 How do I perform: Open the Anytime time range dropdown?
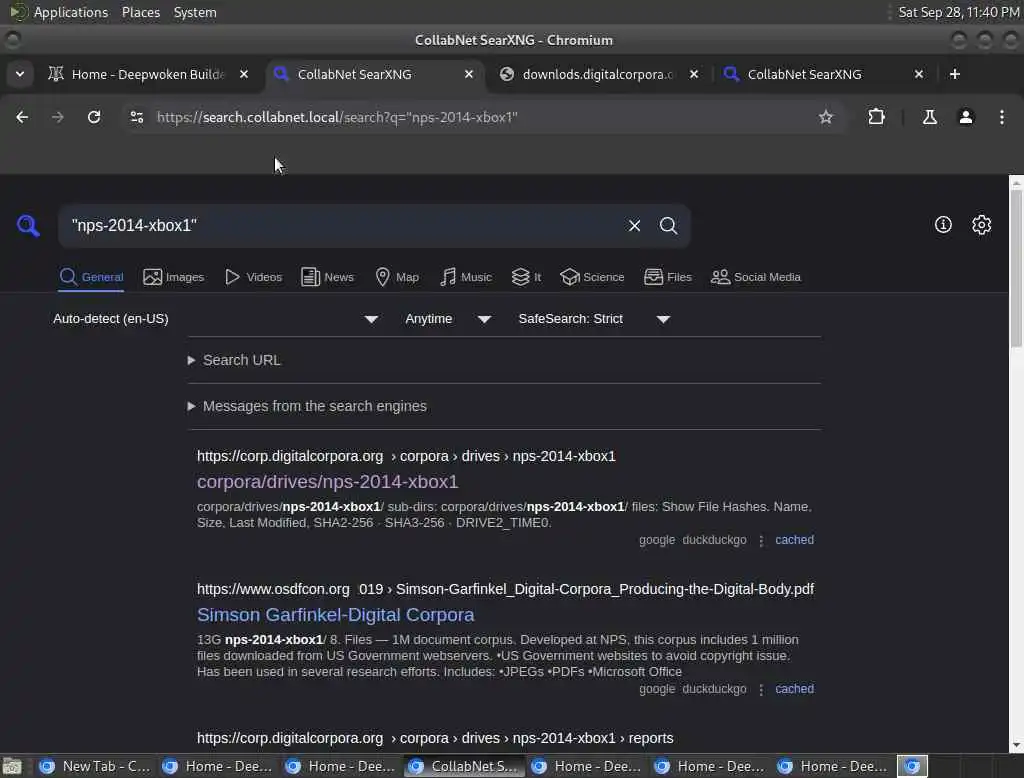[x=448, y=319]
